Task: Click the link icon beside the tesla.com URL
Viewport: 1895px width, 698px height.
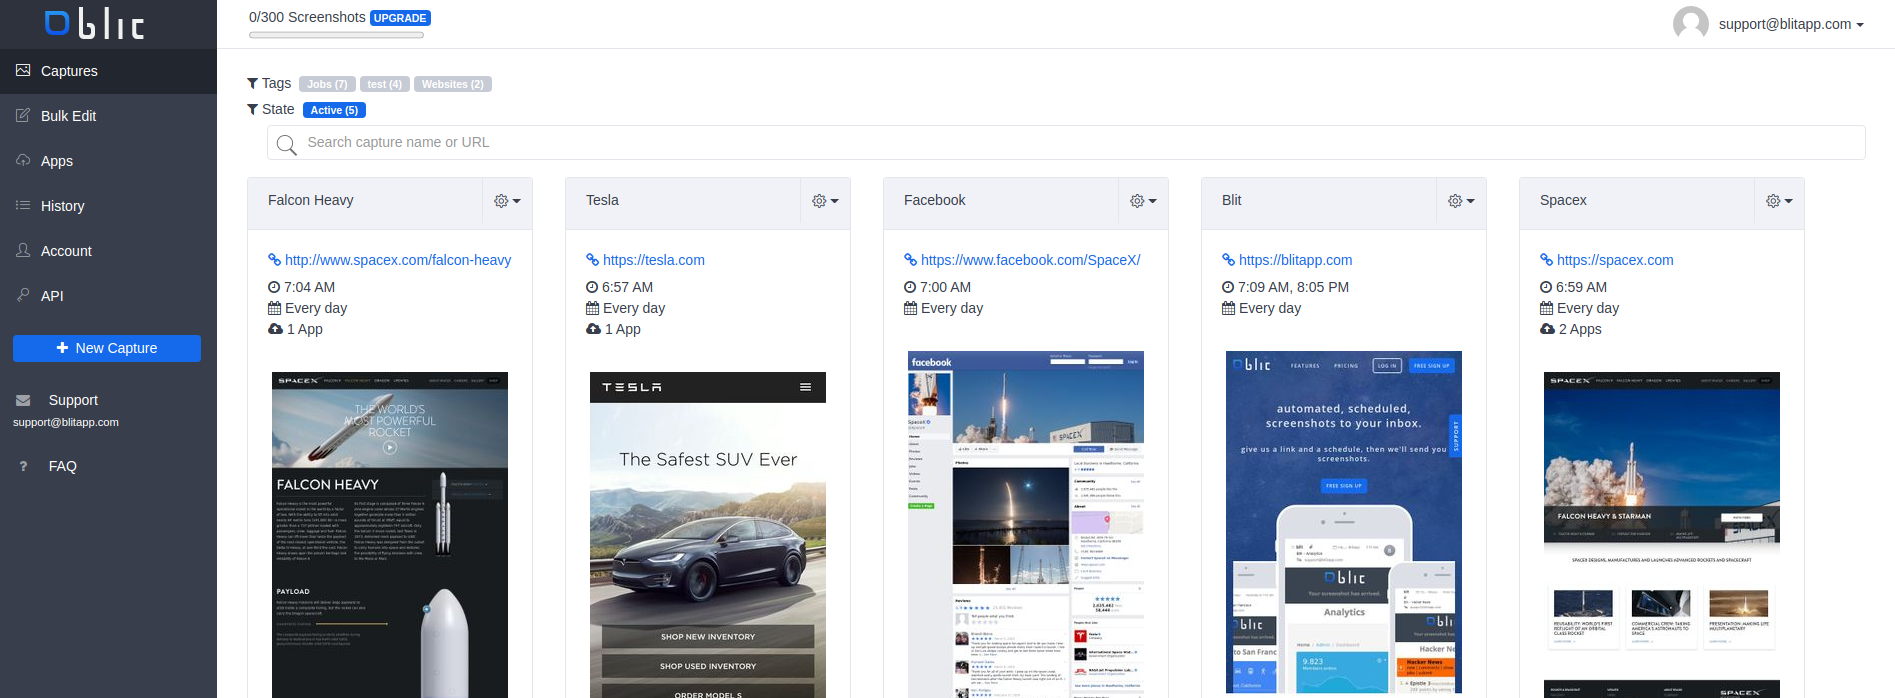Action: 592,260
